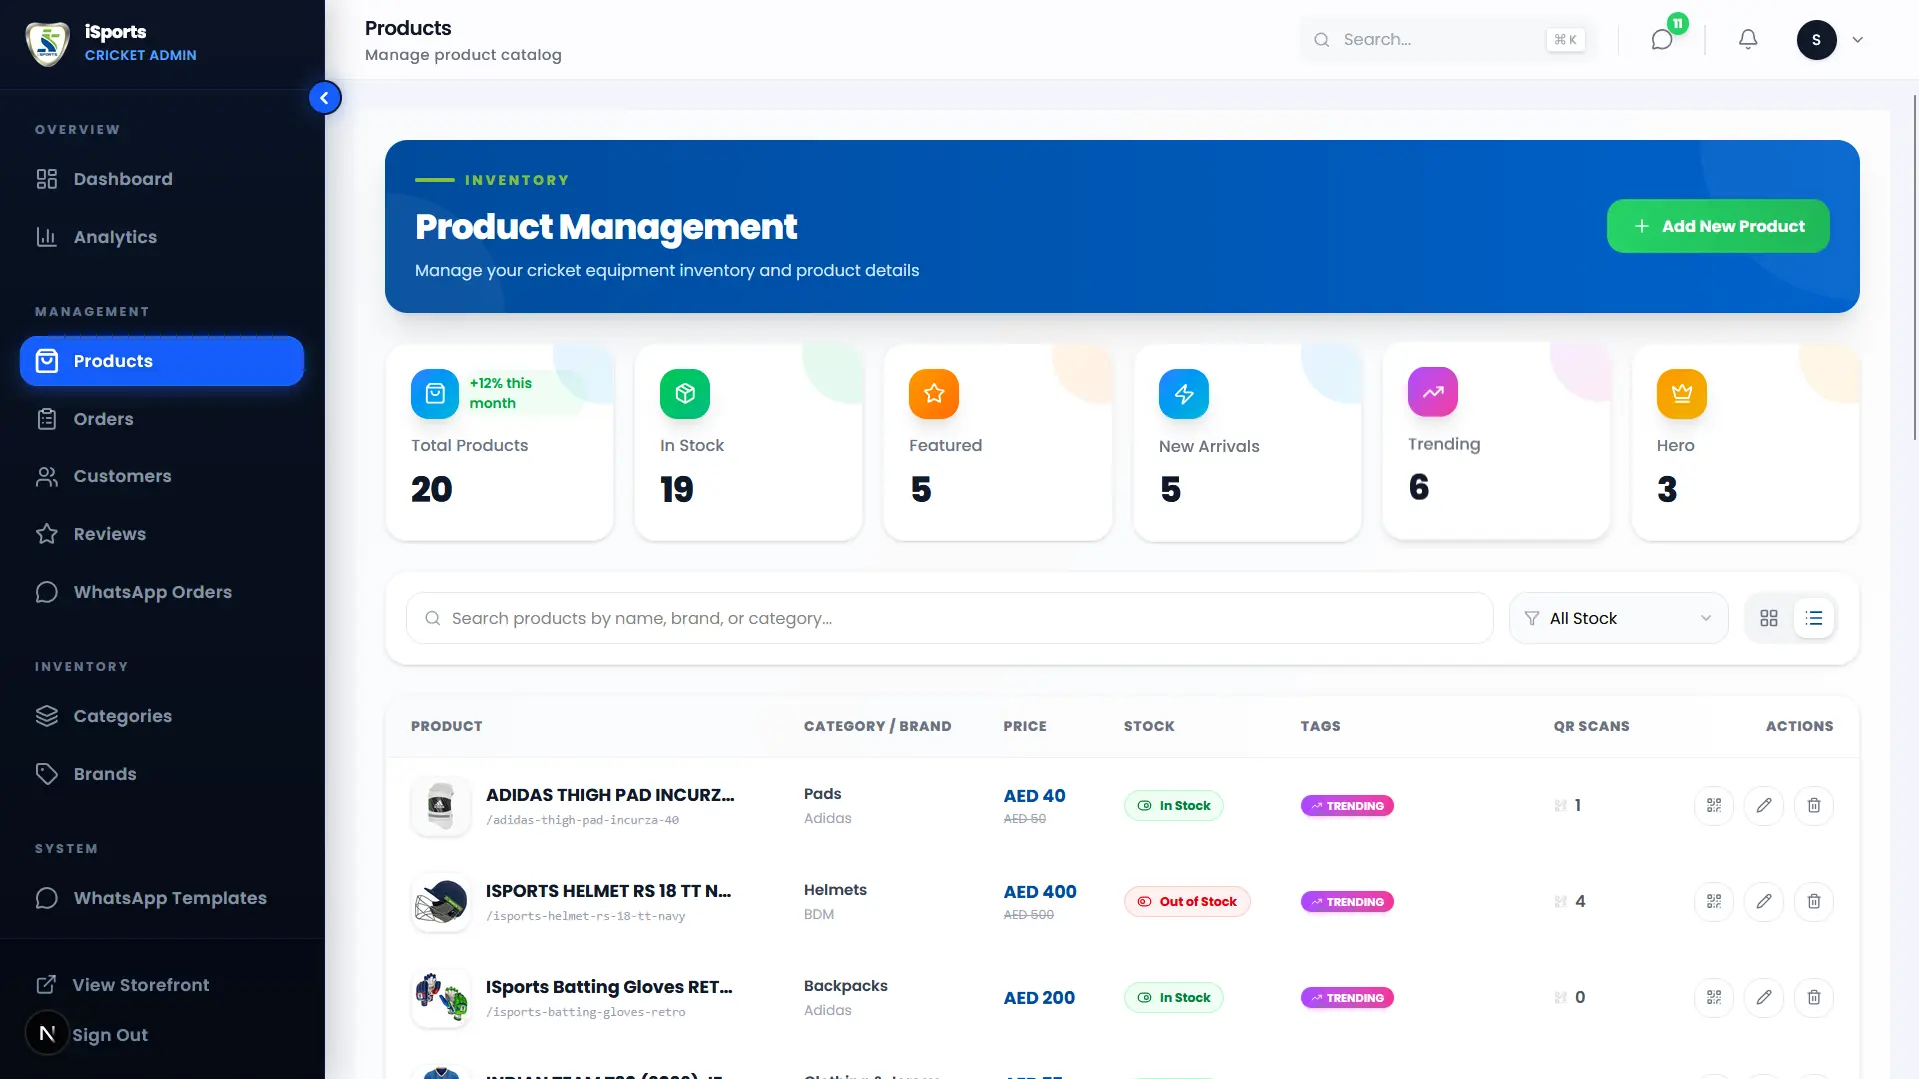Click the Featured star icon
The width and height of the screenshot is (1919, 1079).
[934, 394]
